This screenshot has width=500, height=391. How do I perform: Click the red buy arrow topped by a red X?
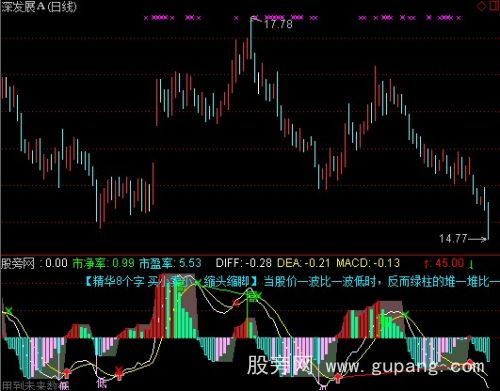119,373
